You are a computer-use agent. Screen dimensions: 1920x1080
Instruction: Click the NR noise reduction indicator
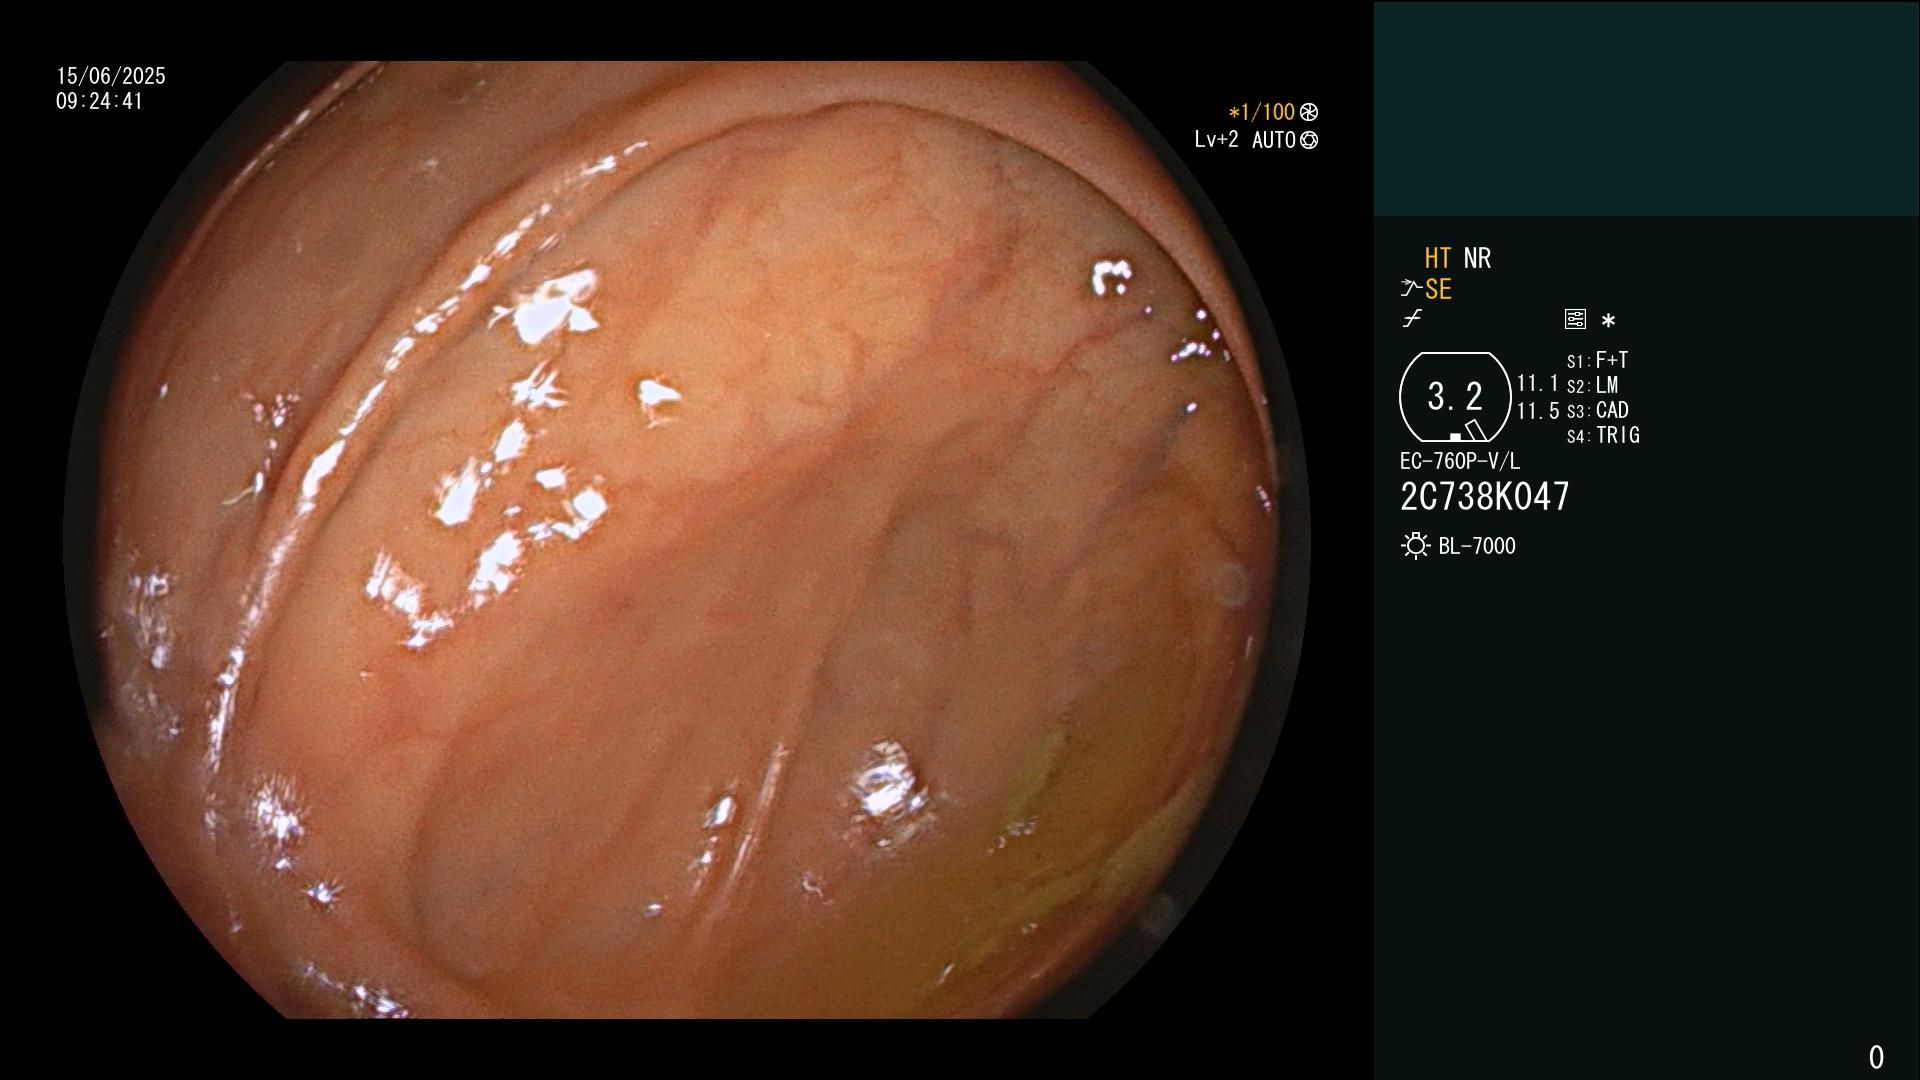1477,258
